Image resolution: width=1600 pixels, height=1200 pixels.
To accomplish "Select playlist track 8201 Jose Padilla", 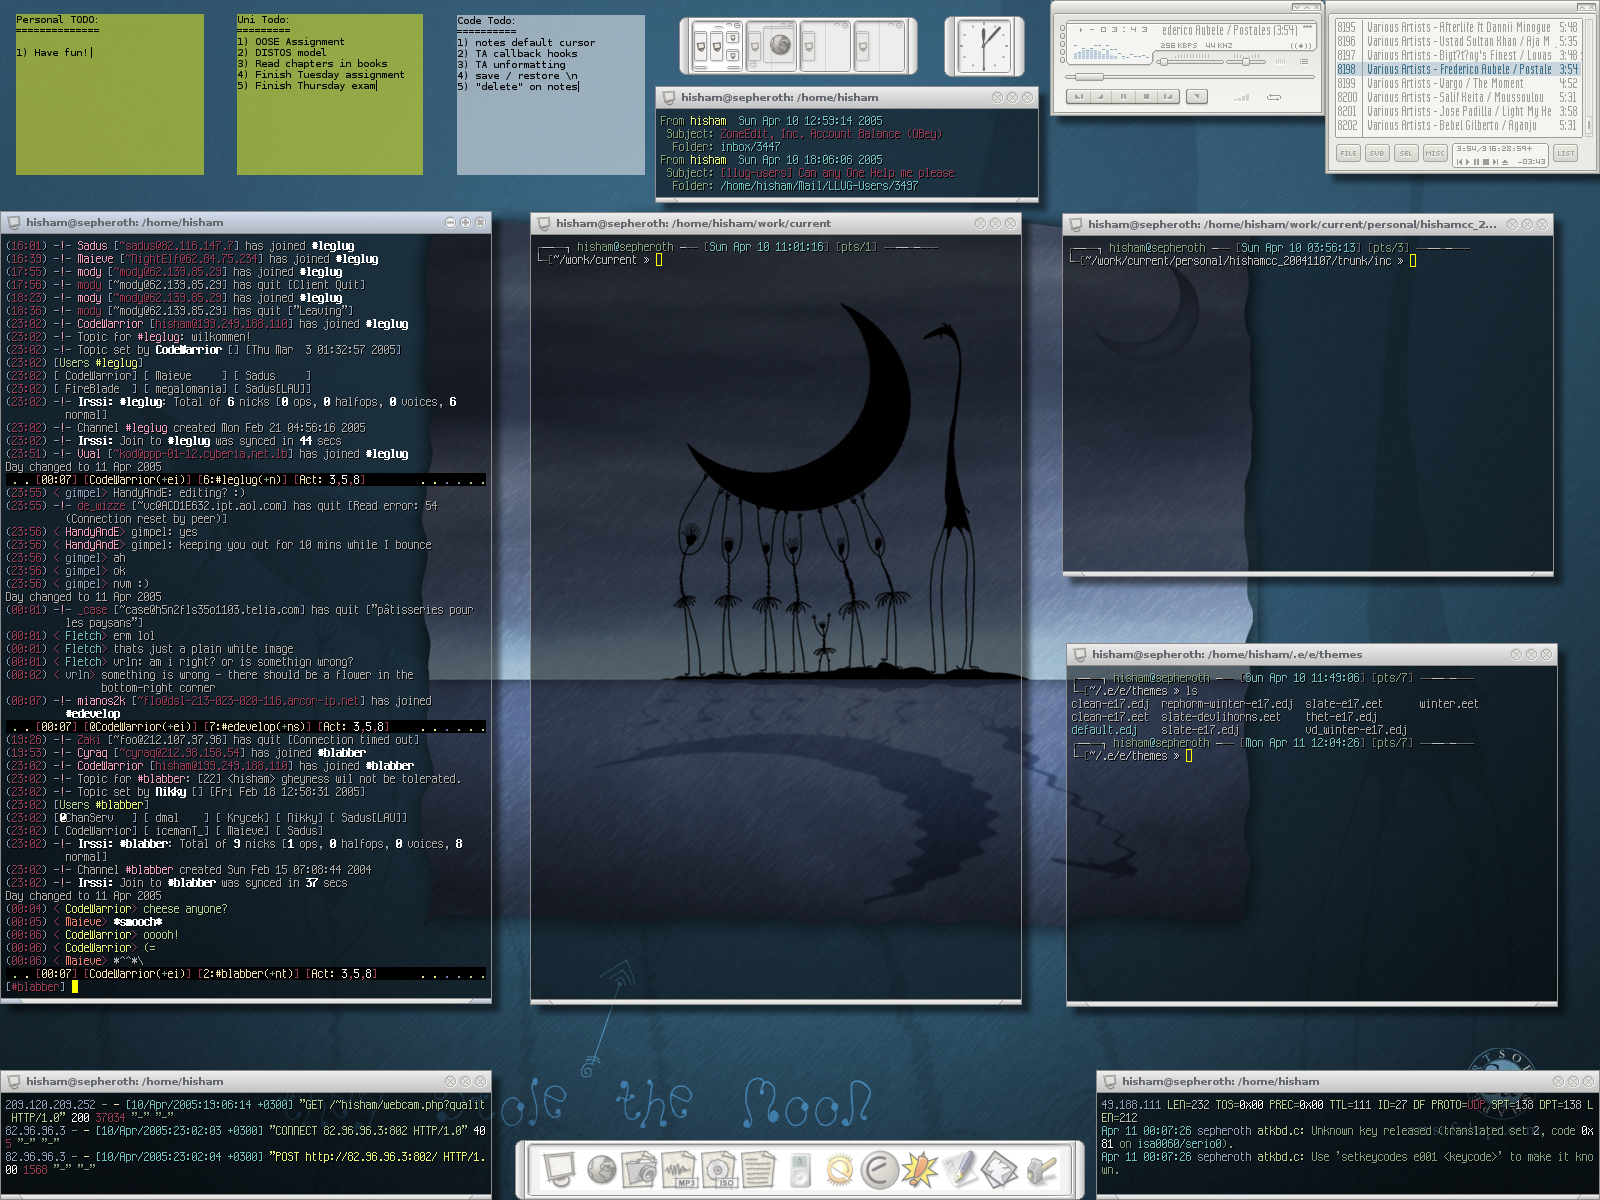I will tap(1457, 112).
